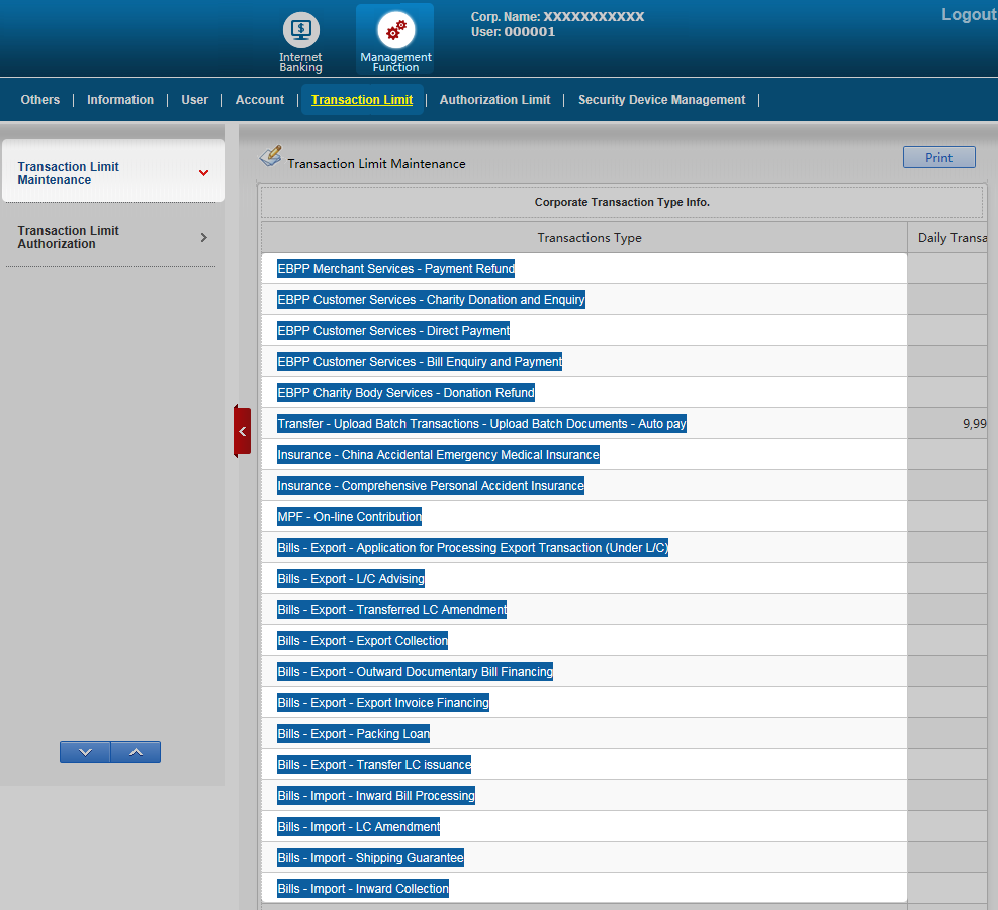This screenshot has width=998, height=910.
Task: Select Bills - Export - Packing Loan row
Action: (354, 734)
